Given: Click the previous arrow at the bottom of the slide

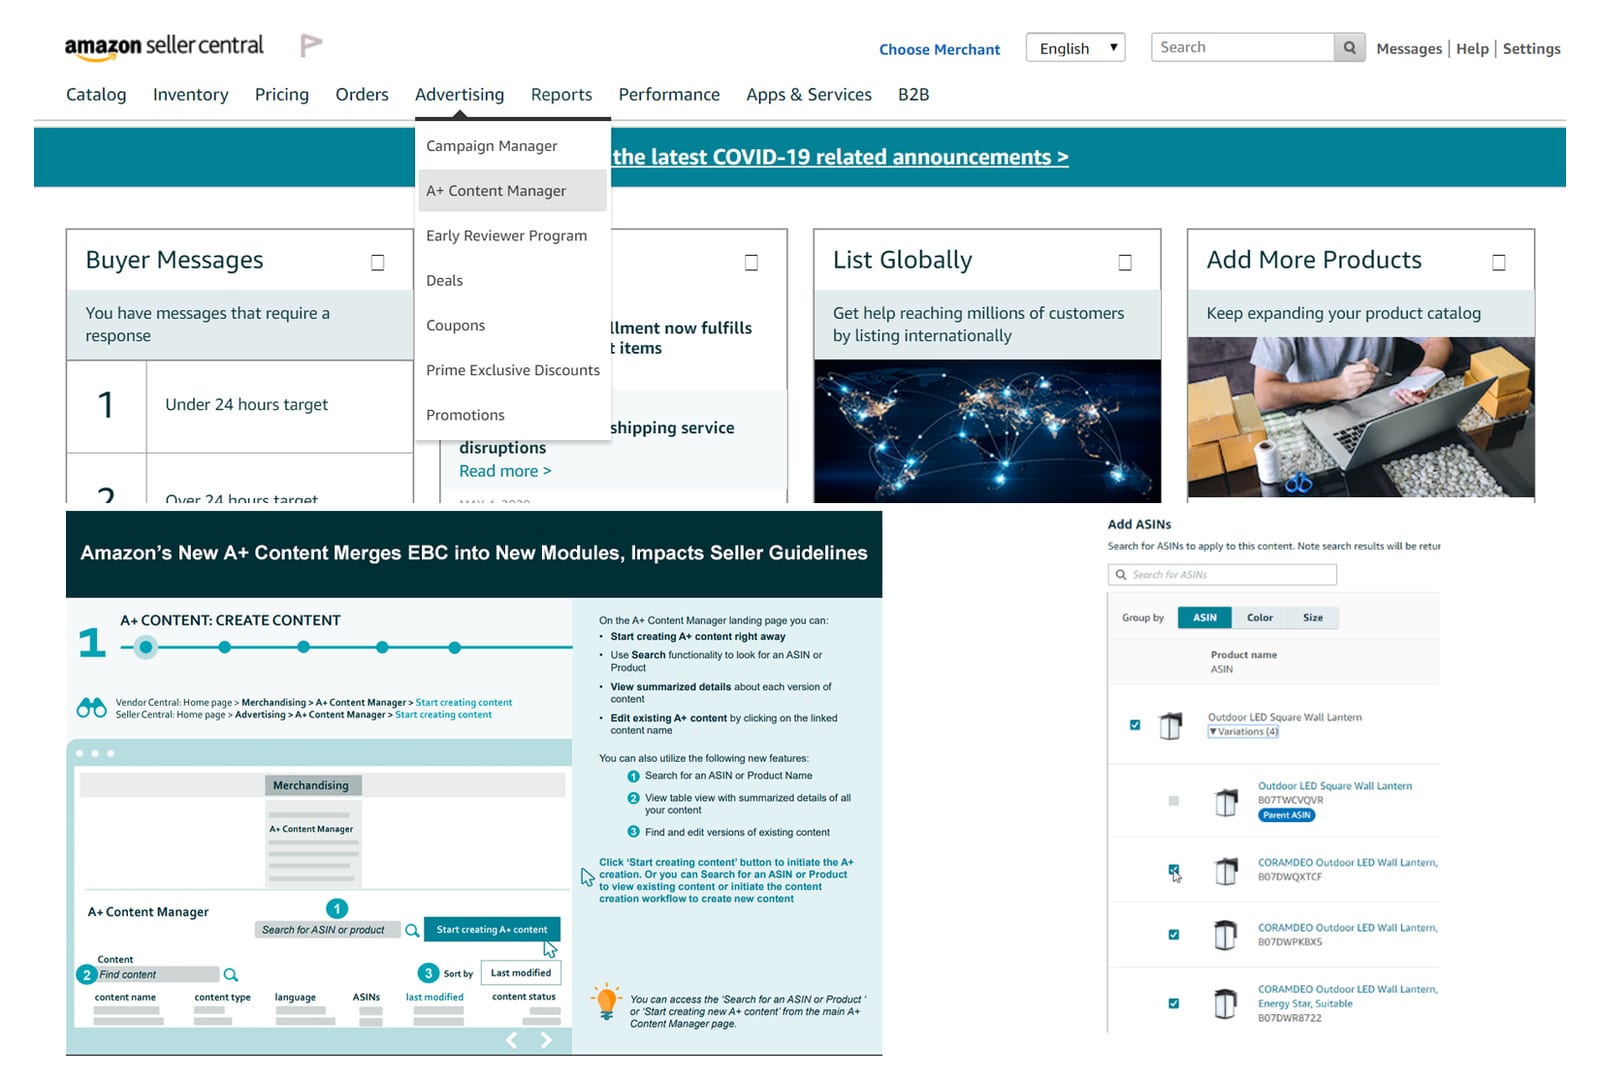Looking at the screenshot, I should tap(512, 1040).
